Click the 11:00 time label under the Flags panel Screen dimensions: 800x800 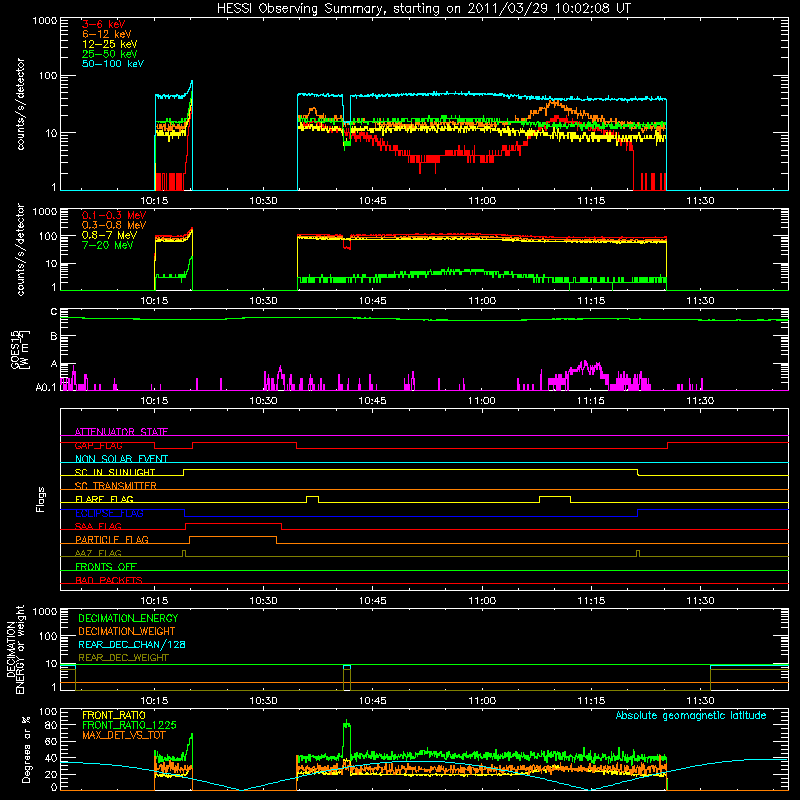pos(482,601)
